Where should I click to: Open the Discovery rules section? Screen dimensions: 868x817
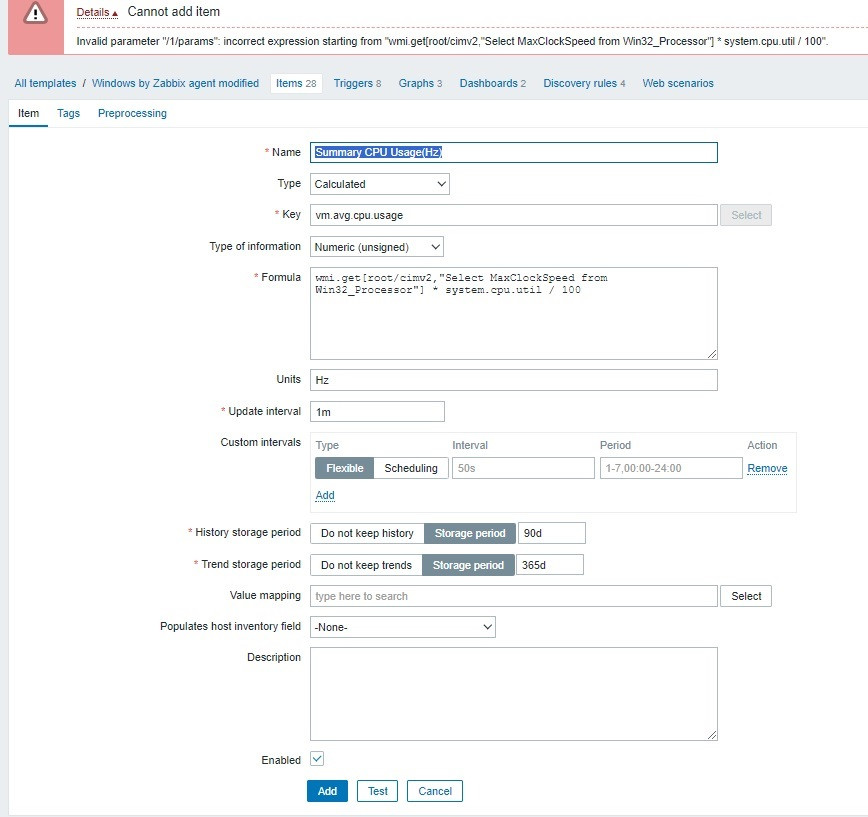(584, 83)
